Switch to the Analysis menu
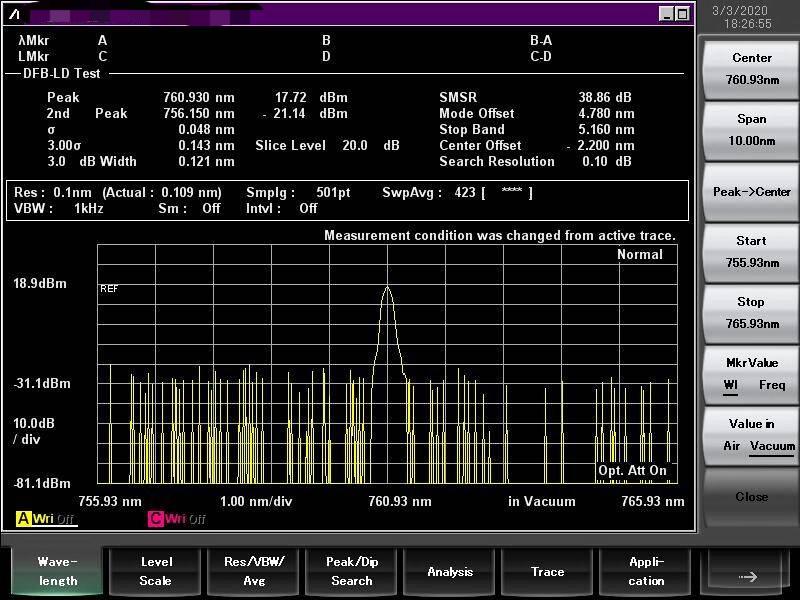The height and width of the screenshot is (600, 800). (x=450, y=571)
